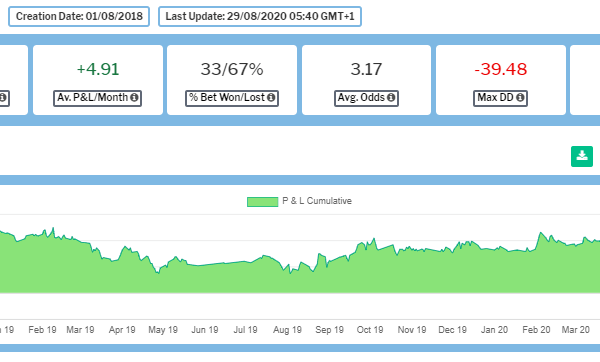Click info icon beside % Bet Won/Lost
The image size is (600, 362).
[271, 98]
